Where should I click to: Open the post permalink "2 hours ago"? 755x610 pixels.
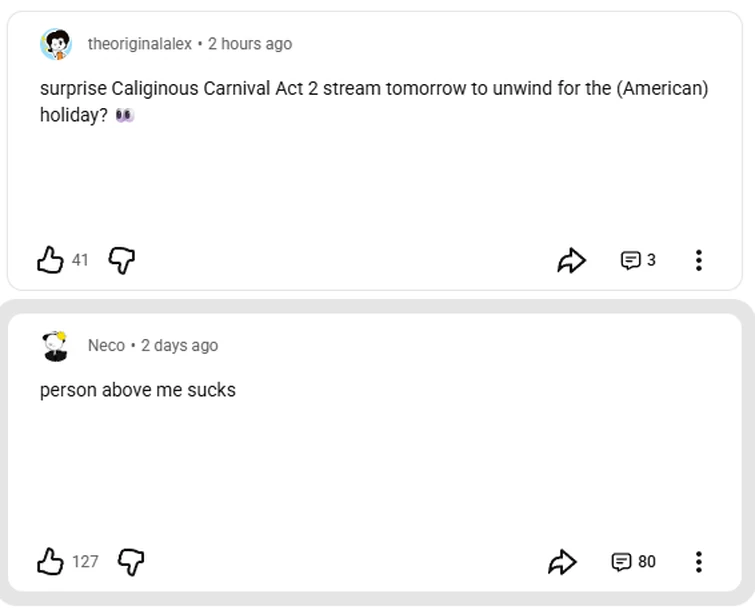250,44
